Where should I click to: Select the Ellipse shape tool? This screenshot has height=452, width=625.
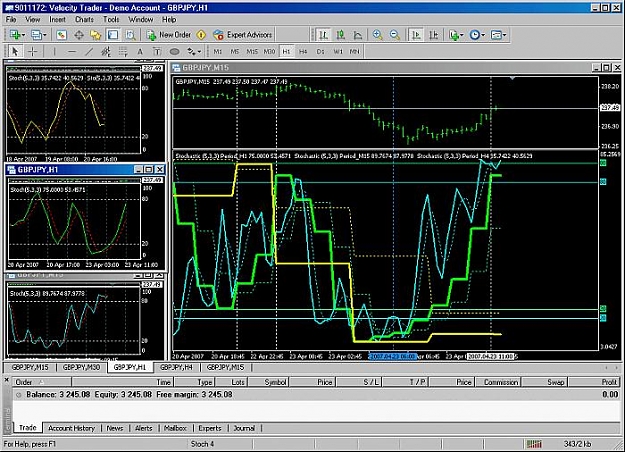[175, 51]
